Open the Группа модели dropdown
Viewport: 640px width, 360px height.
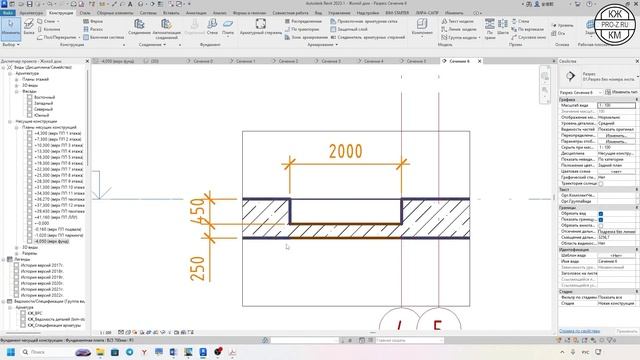(x=479, y=38)
